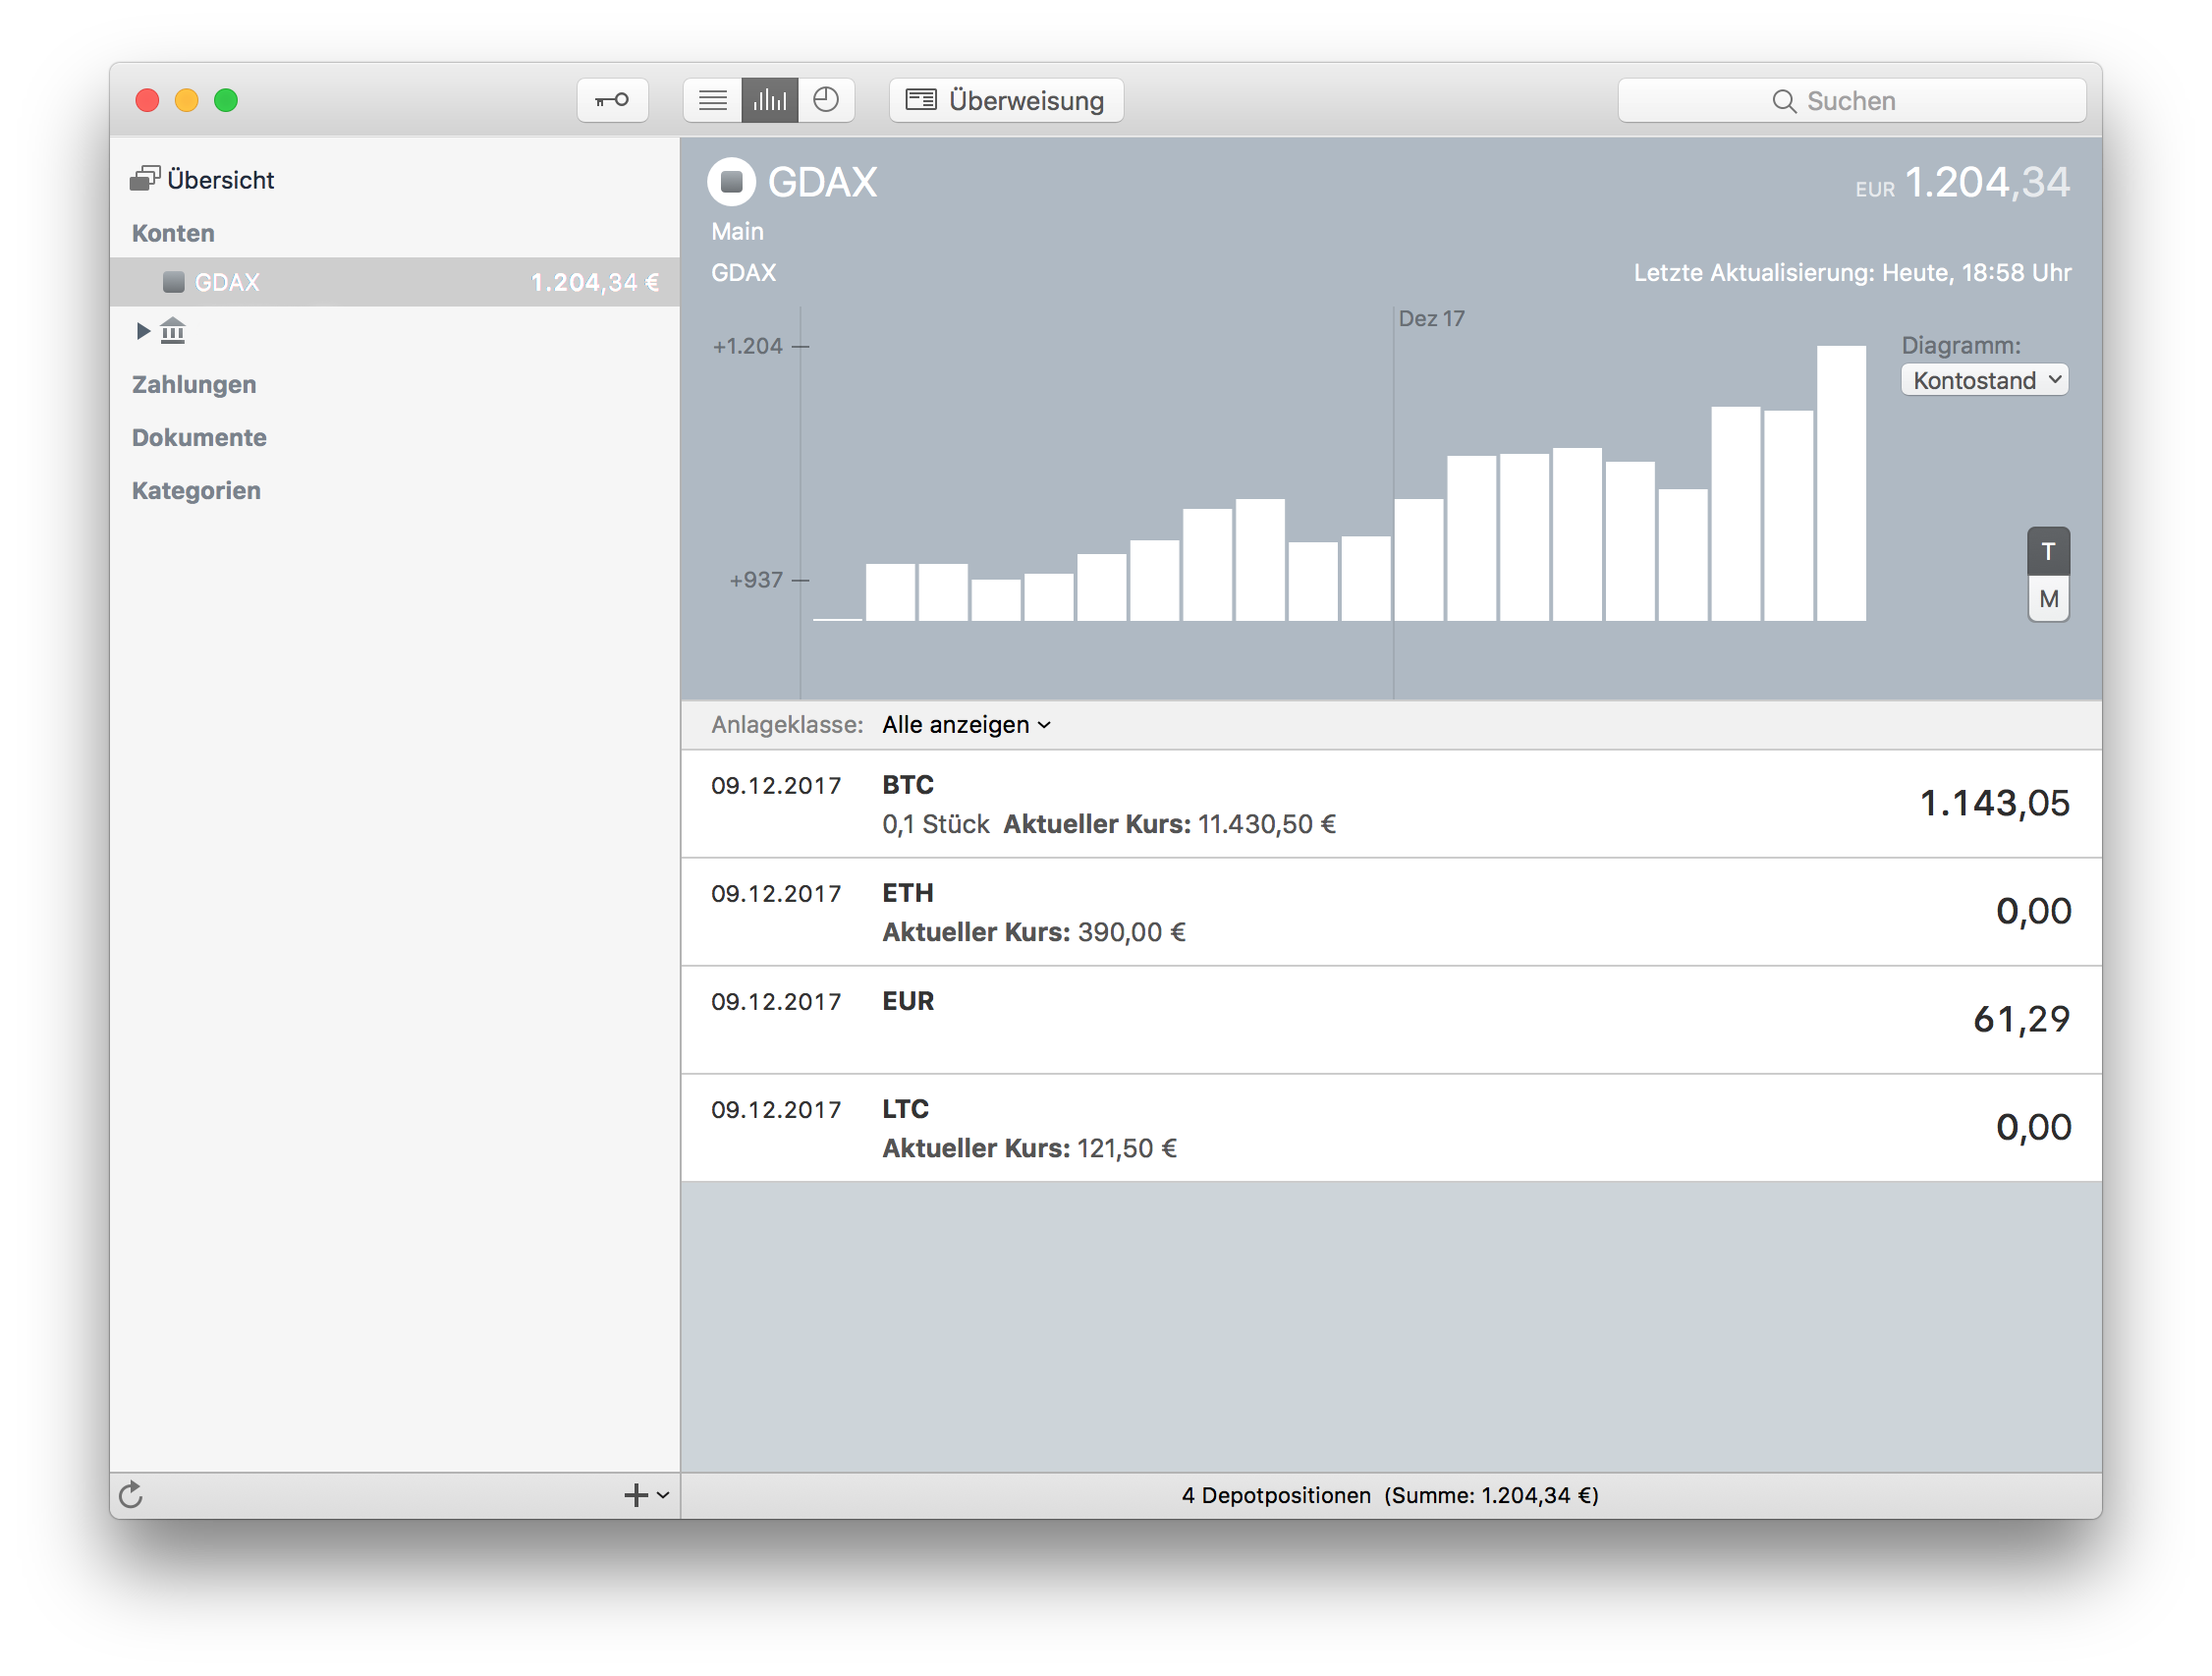This screenshot has width=2212, height=1676.
Task: Click the sidebar GDAX balance 1.204,34 €
Action: pyautogui.click(x=595, y=282)
